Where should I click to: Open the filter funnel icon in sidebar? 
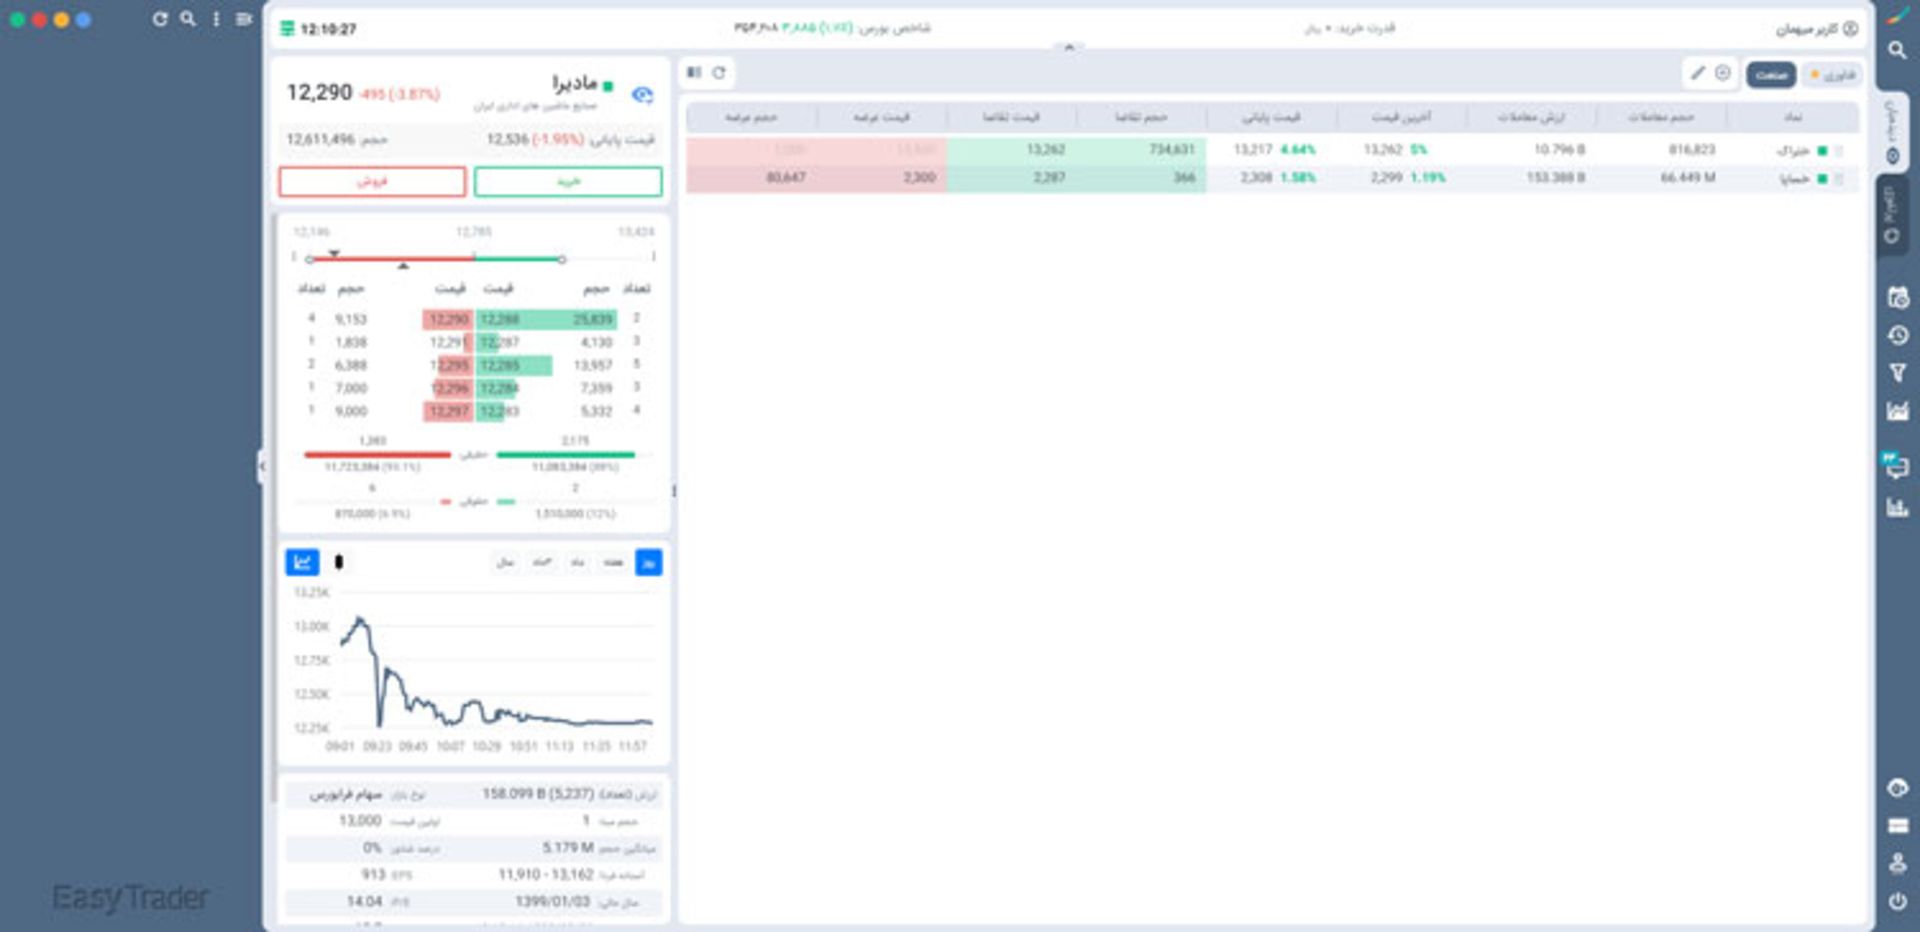(x=1897, y=373)
